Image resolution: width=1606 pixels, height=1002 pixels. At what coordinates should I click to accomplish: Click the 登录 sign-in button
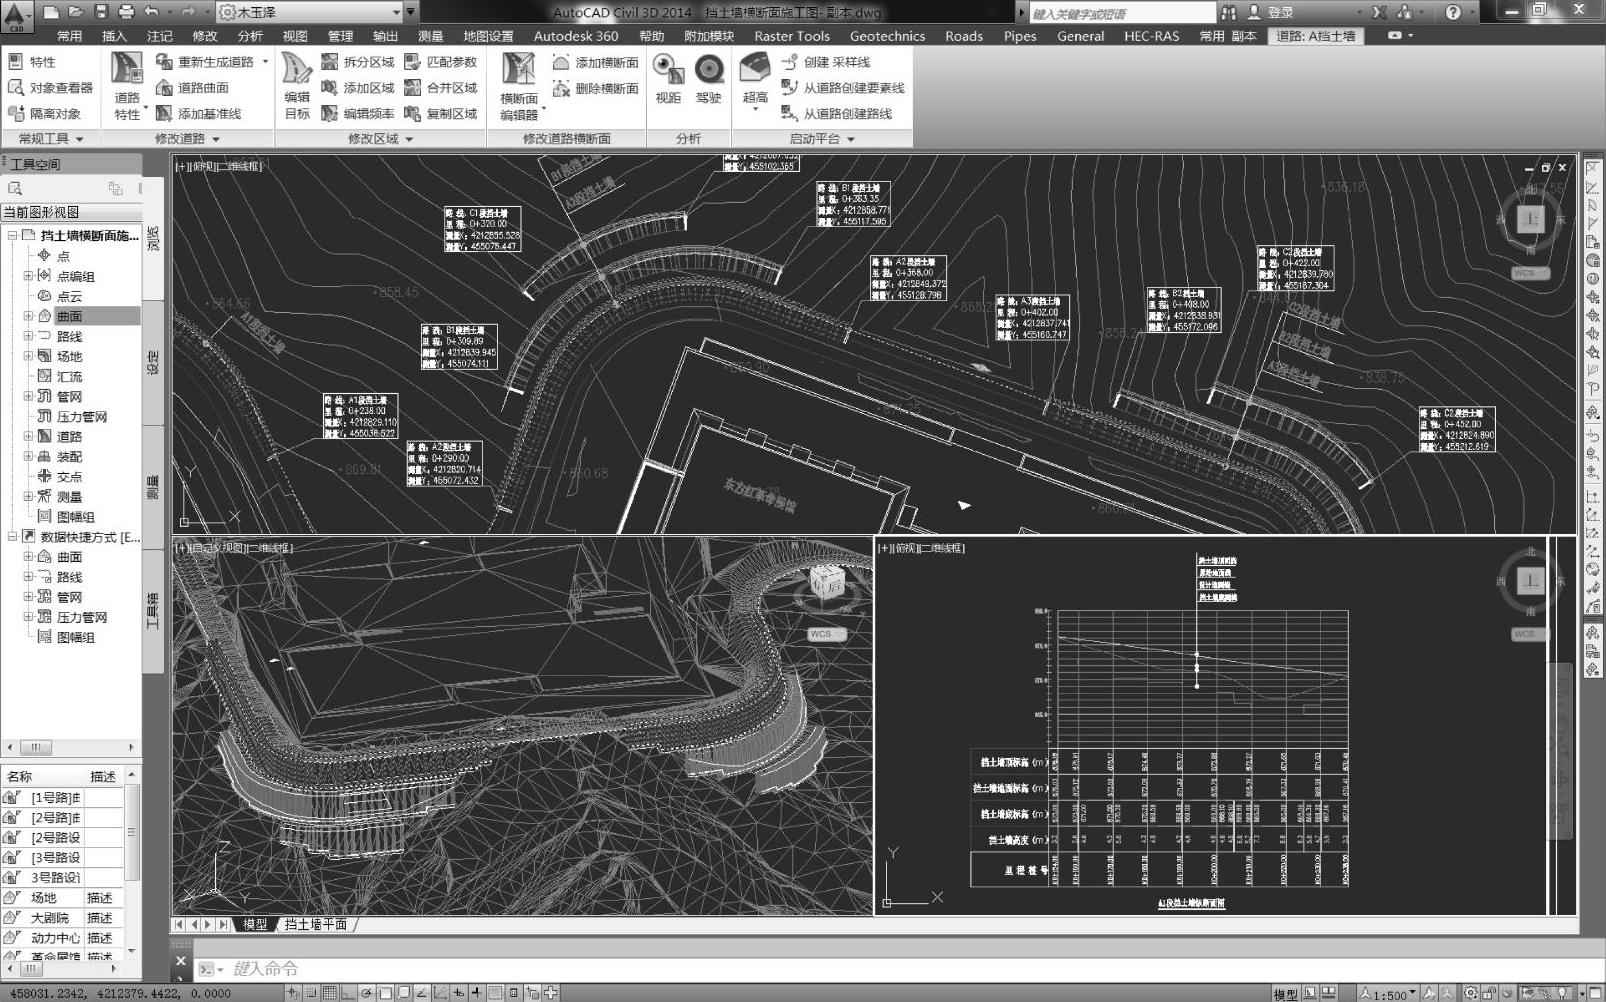coord(1270,12)
